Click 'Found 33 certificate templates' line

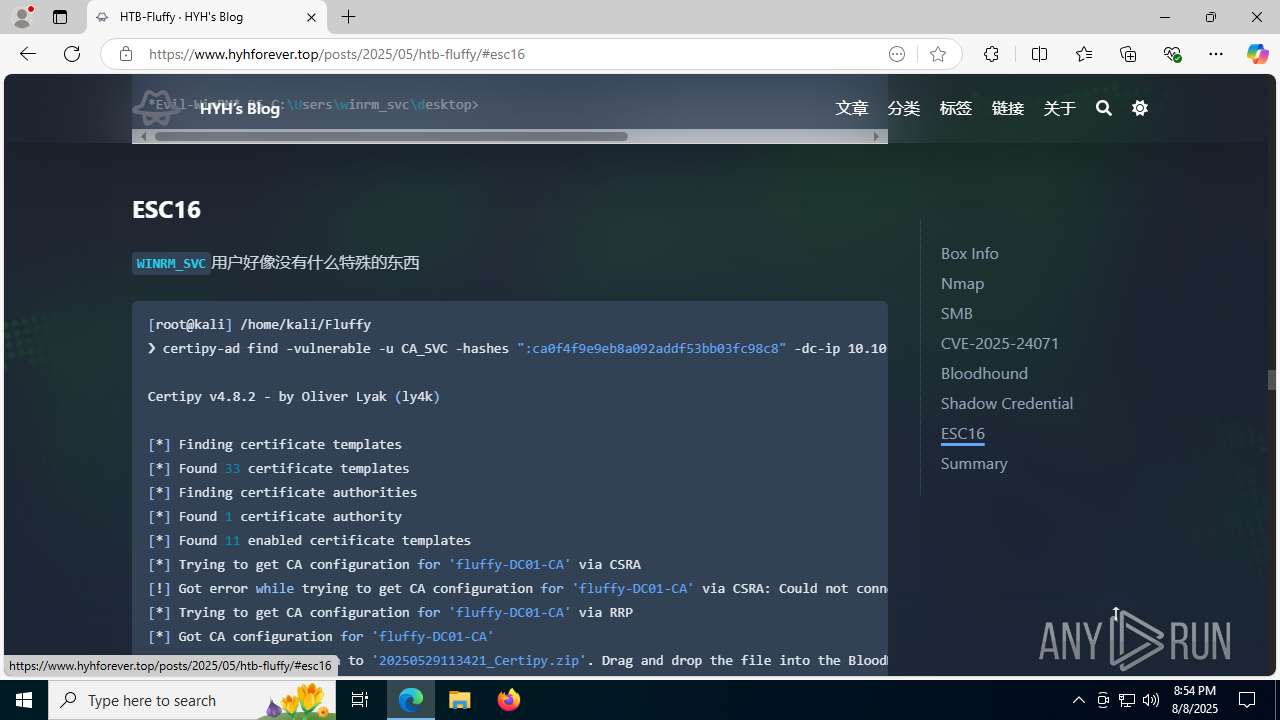(279, 468)
